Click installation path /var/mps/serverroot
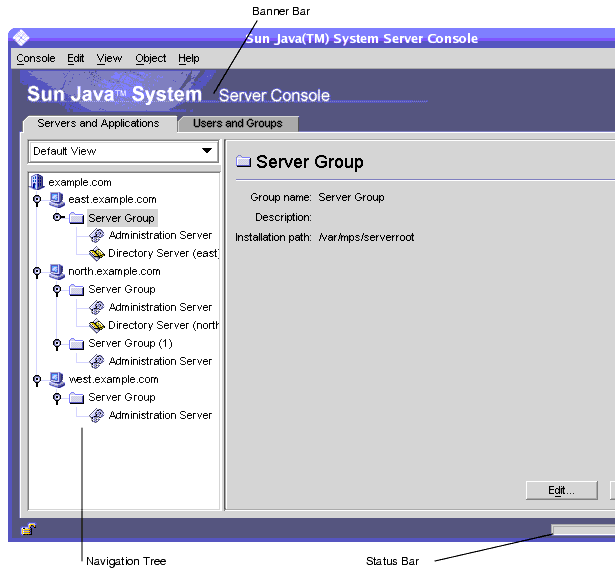 tap(366, 237)
